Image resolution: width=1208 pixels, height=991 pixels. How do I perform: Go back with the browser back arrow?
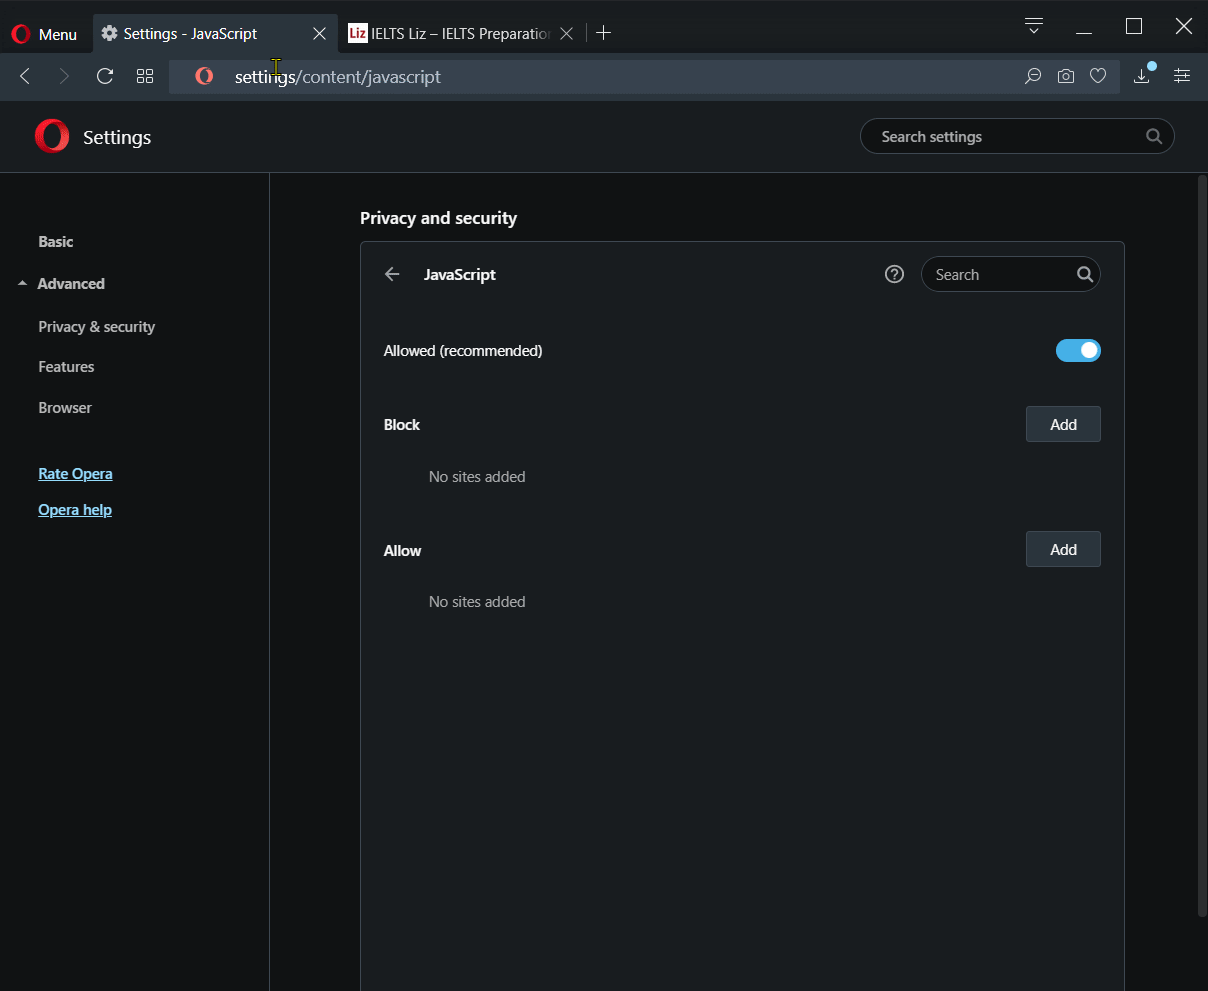[26, 76]
